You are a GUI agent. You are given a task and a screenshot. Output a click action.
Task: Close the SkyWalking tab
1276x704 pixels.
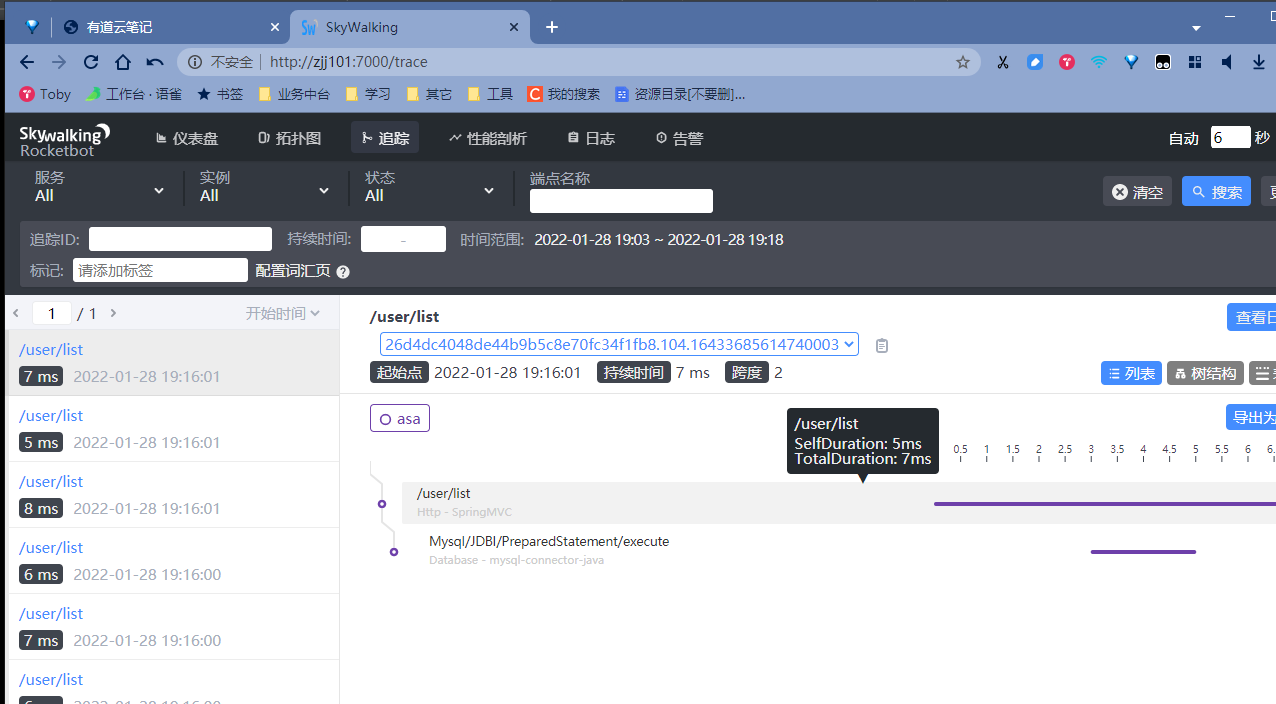[514, 27]
